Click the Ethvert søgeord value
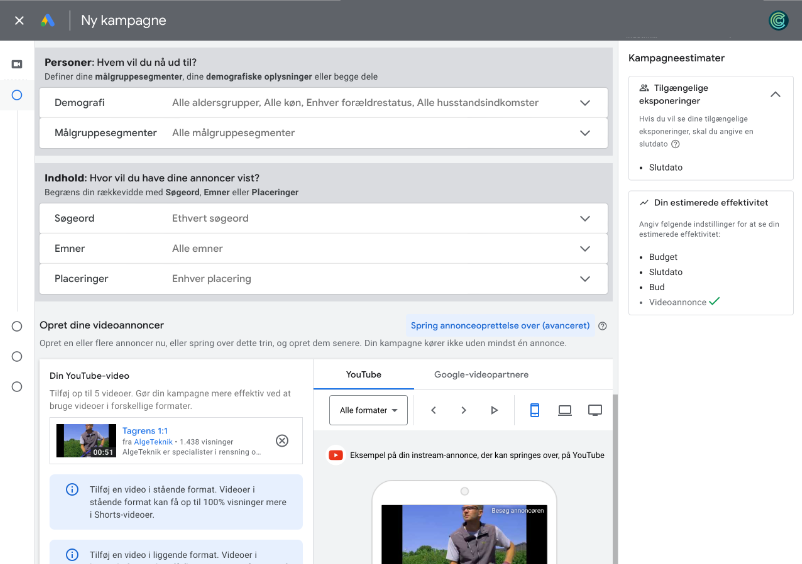The width and height of the screenshot is (802, 564). (210, 218)
